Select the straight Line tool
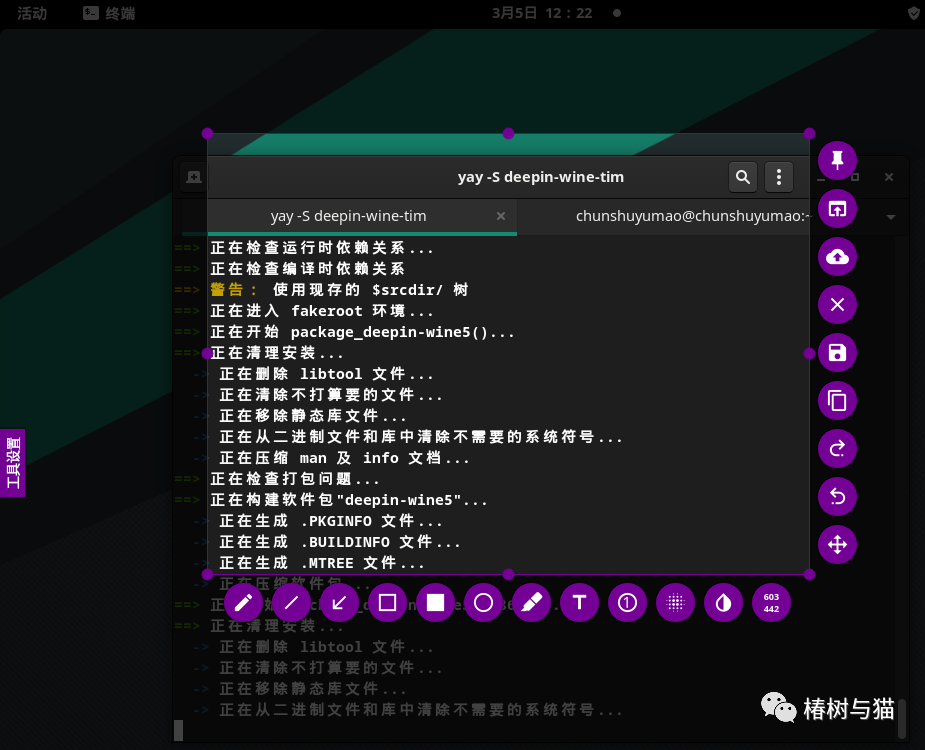Screen dimensions: 925x750 click(x=291, y=602)
